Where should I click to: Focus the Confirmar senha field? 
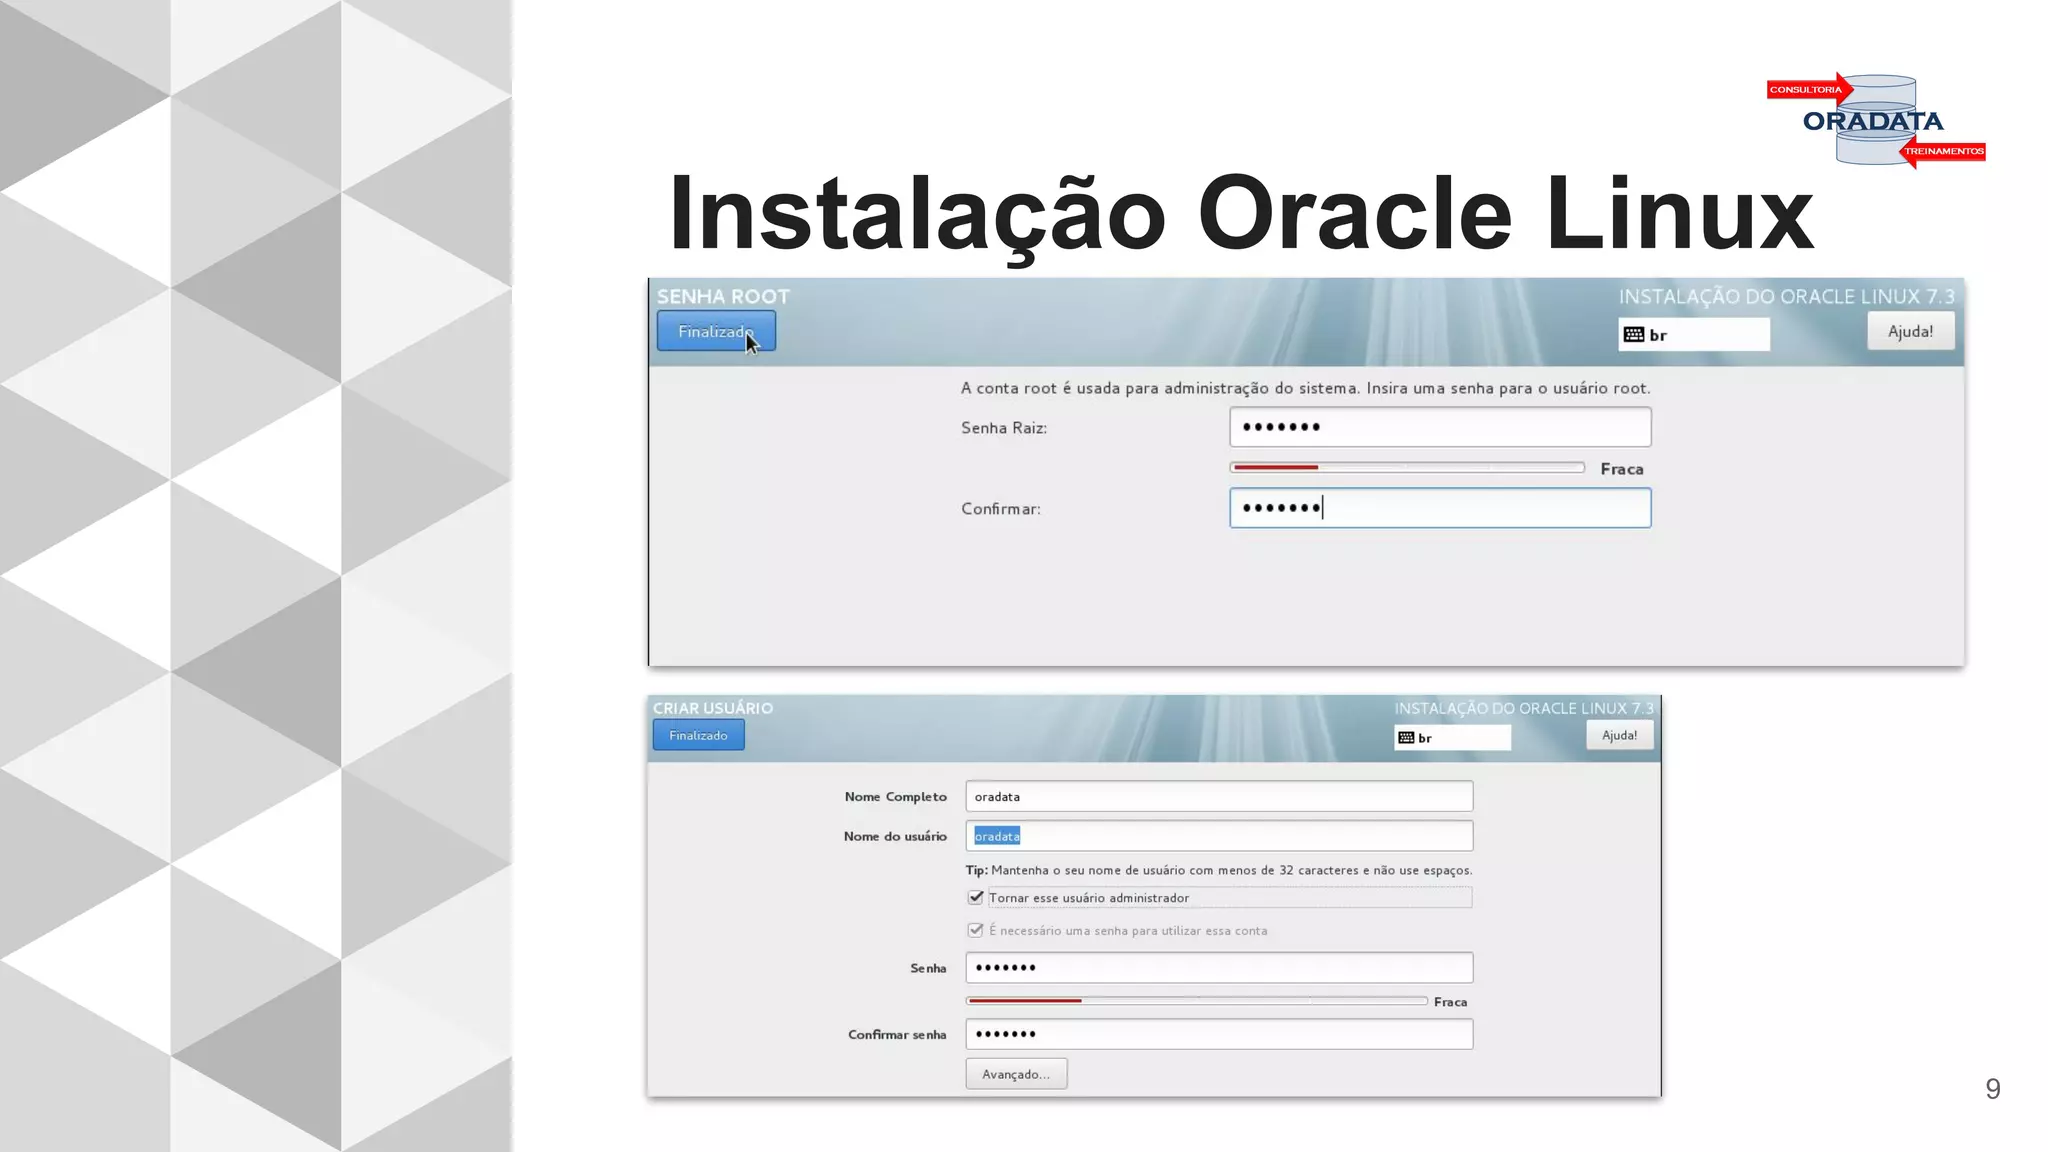point(1219,1034)
